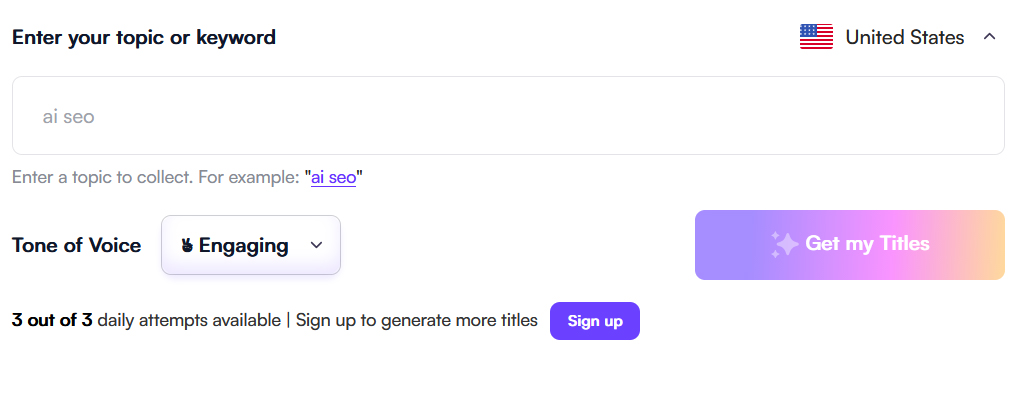The image size is (1025, 408).
Task: Open the United States country selector
Action: click(904, 37)
